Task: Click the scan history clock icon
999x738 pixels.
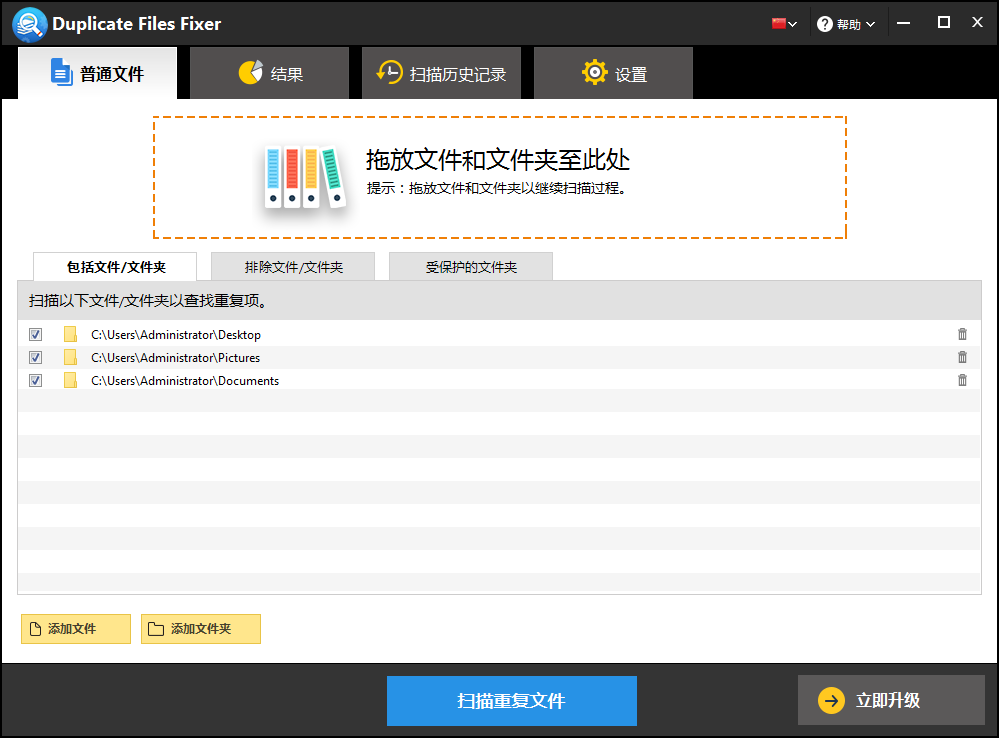Action: point(389,73)
